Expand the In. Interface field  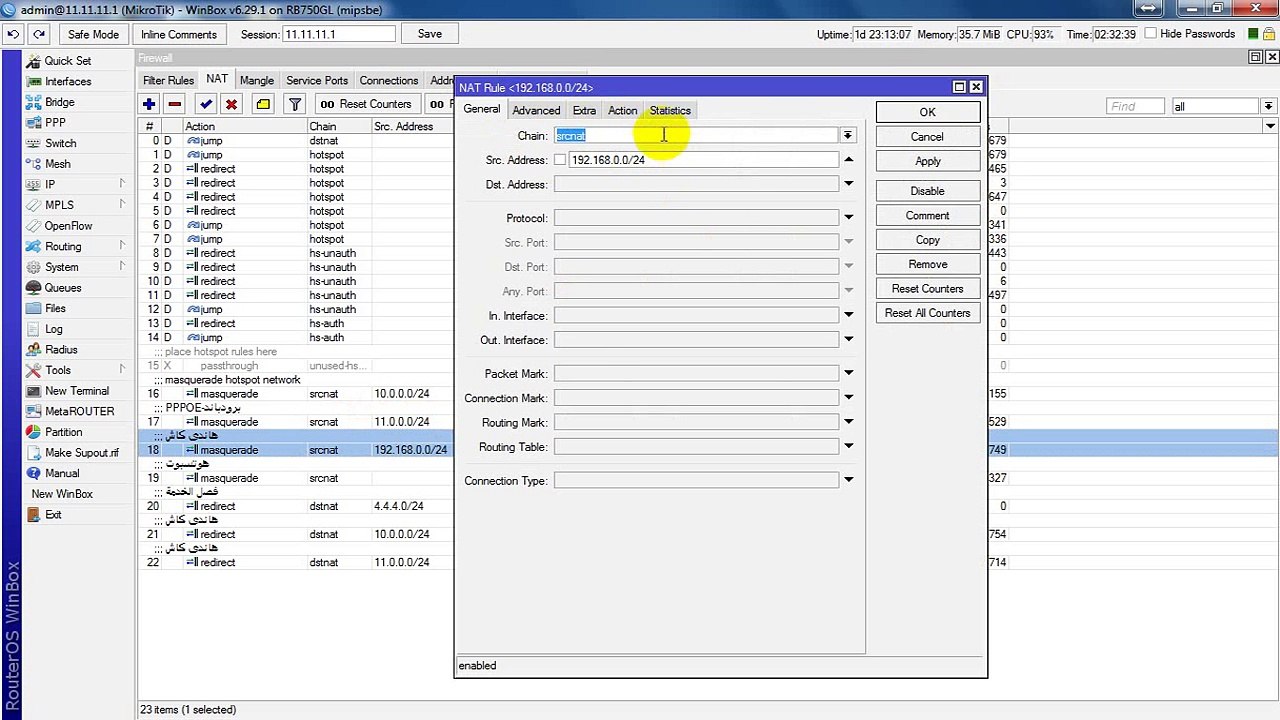(x=848, y=315)
